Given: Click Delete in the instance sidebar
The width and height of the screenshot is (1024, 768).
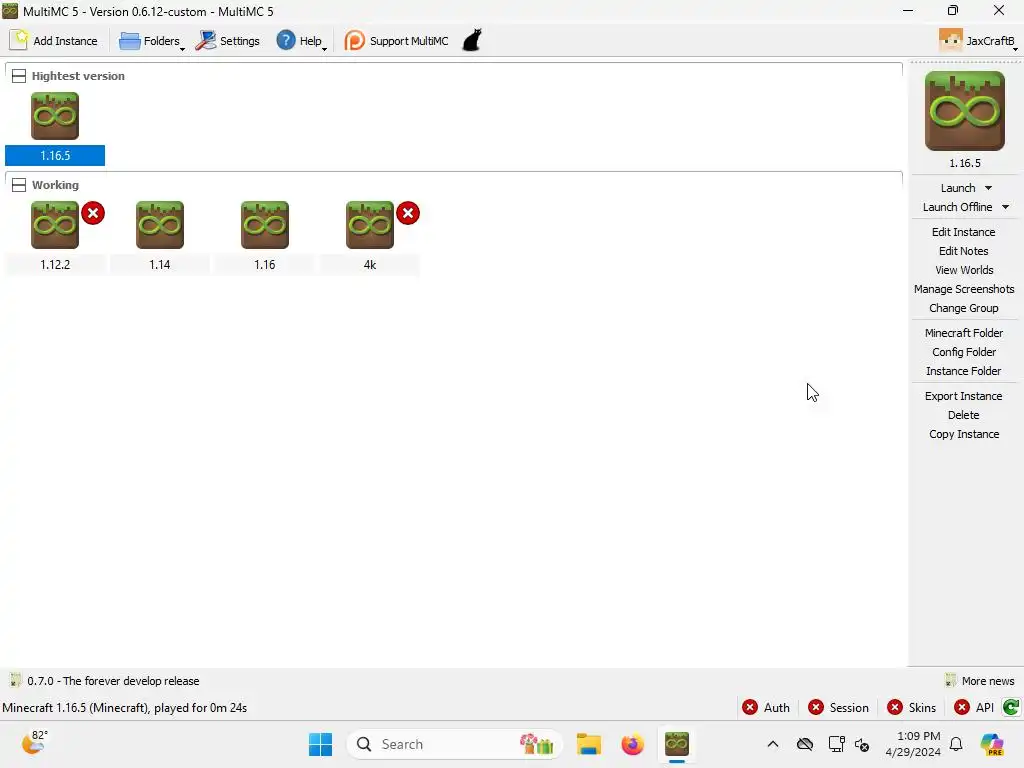Looking at the screenshot, I should (963, 415).
